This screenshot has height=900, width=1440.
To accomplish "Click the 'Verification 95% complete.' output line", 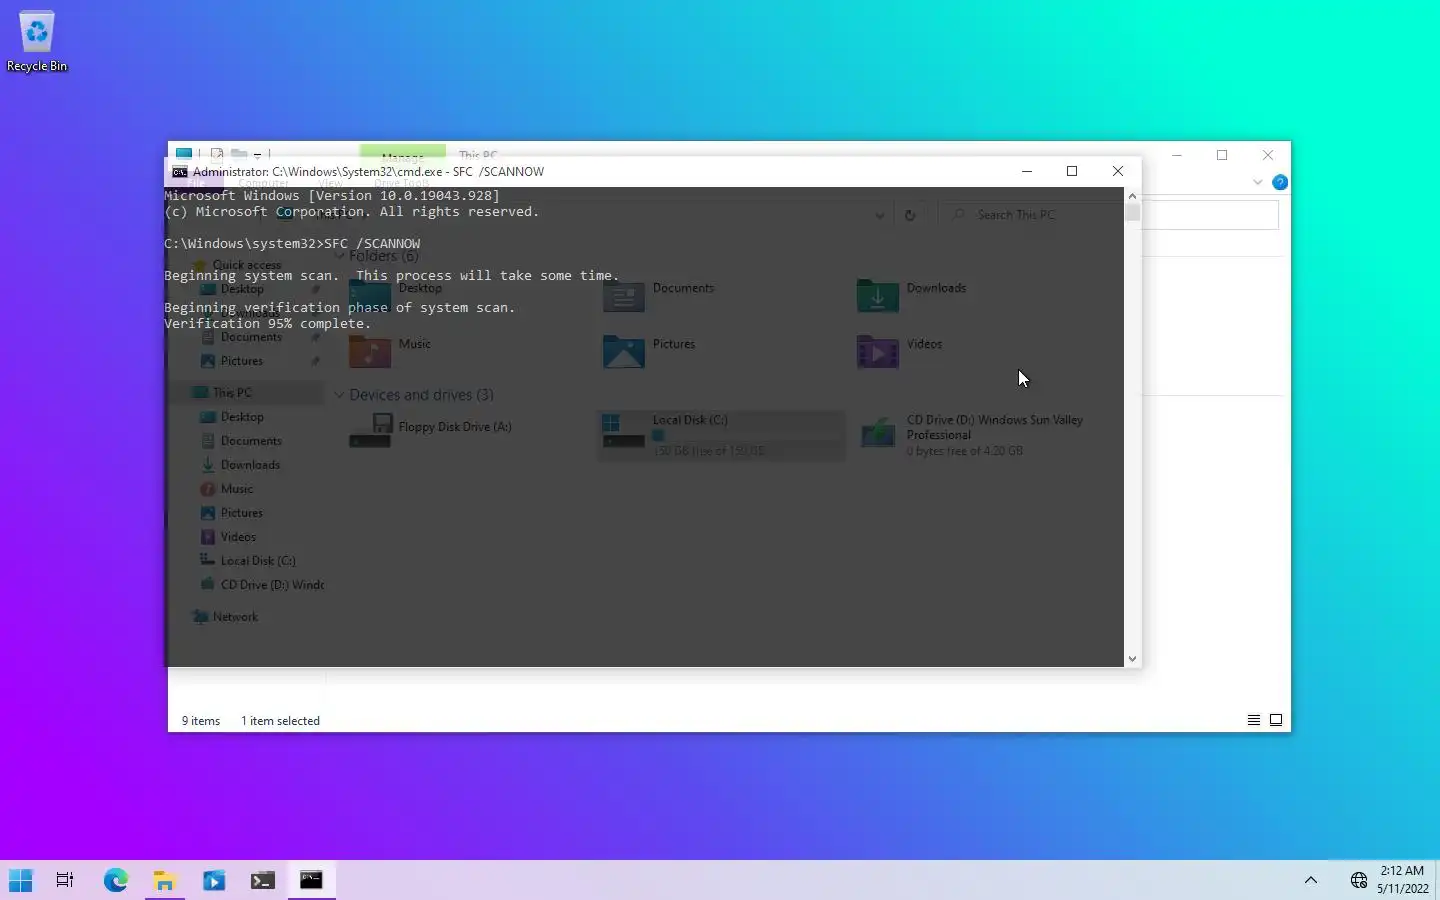I will coord(268,324).
